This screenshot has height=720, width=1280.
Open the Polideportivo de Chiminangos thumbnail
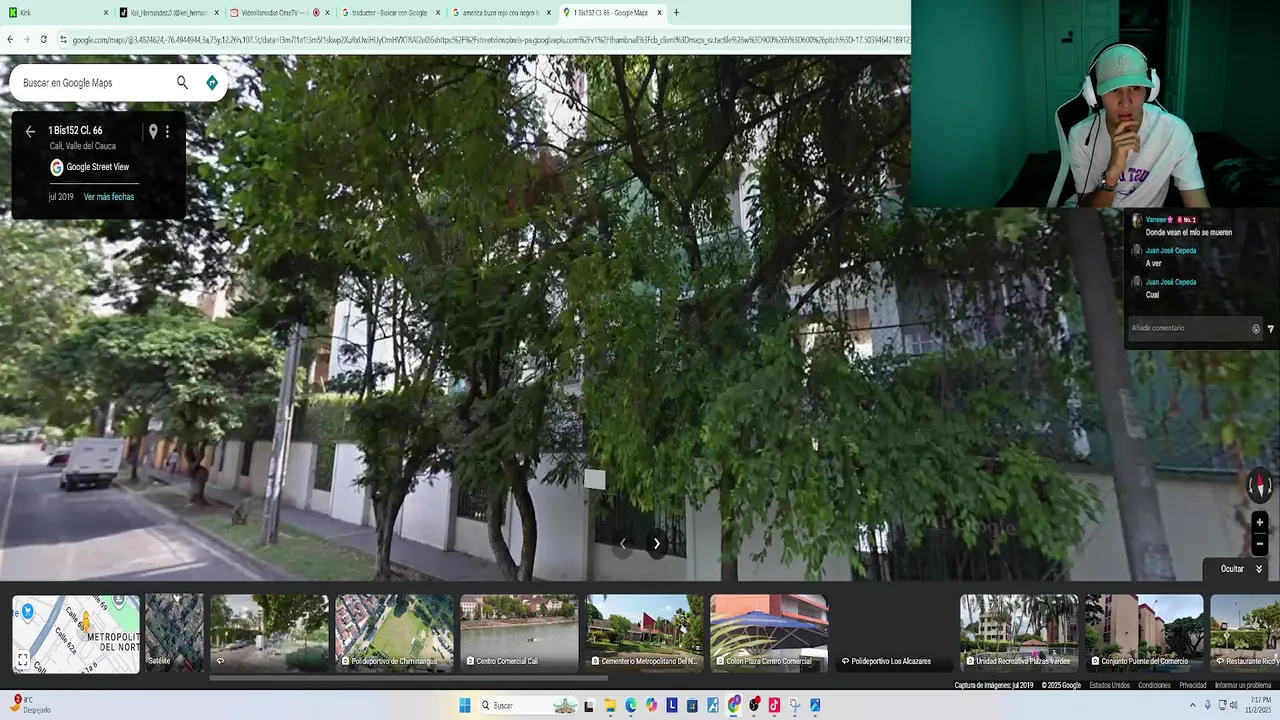pos(394,632)
